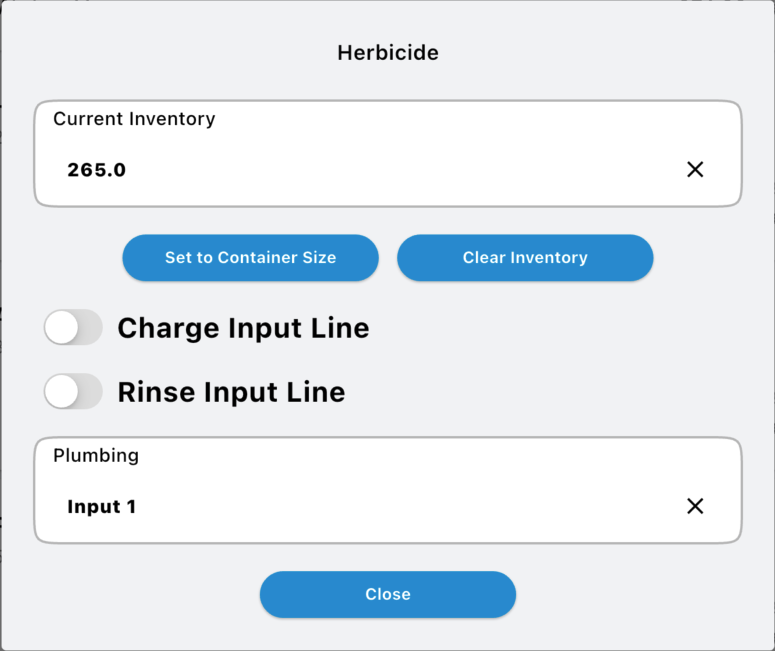
Task: Turn on the Rinse Input Line switch
Action: click(x=73, y=391)
